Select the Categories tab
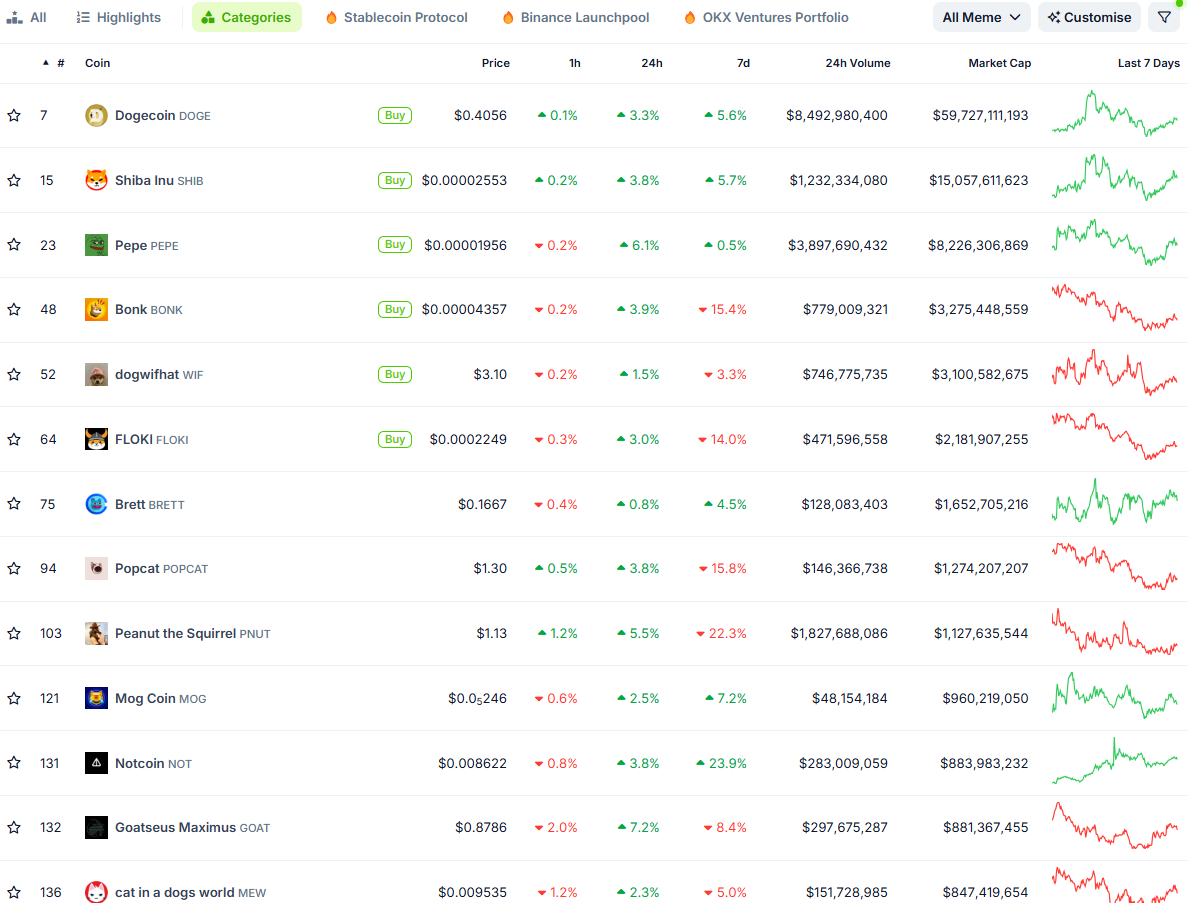Viewport: 1200px width, 903px height. pyautogui.click(x=247, y=17)
